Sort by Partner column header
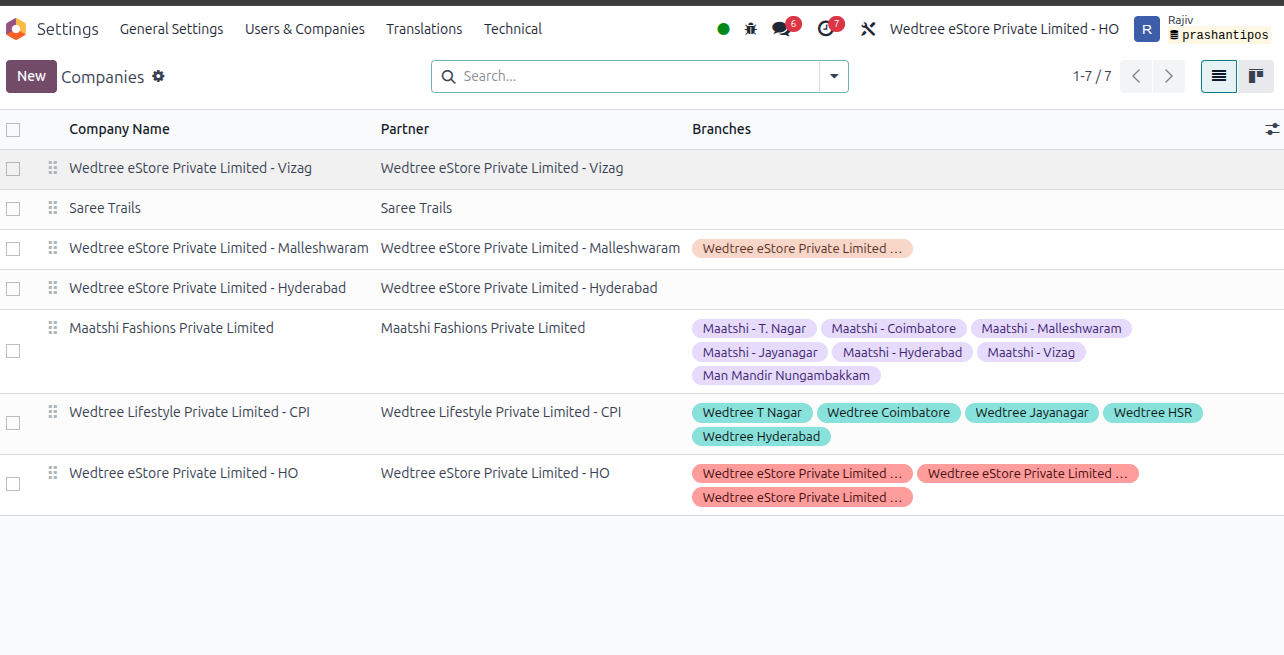 click(405, 129)
